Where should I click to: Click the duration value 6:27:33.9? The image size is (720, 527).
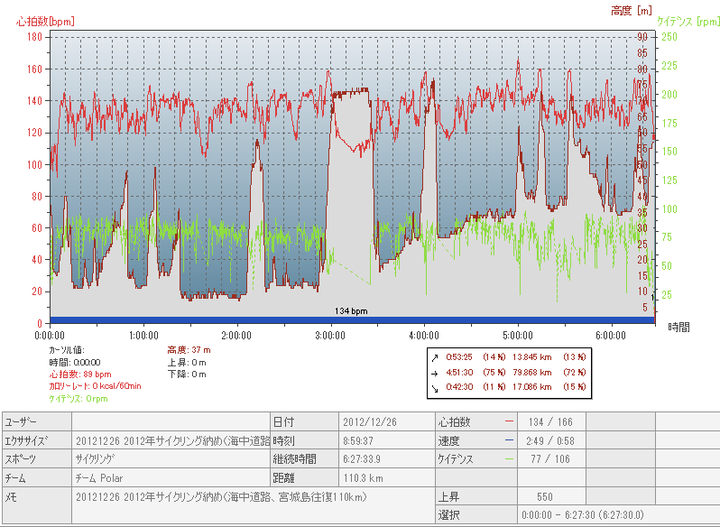click(362, 460)
